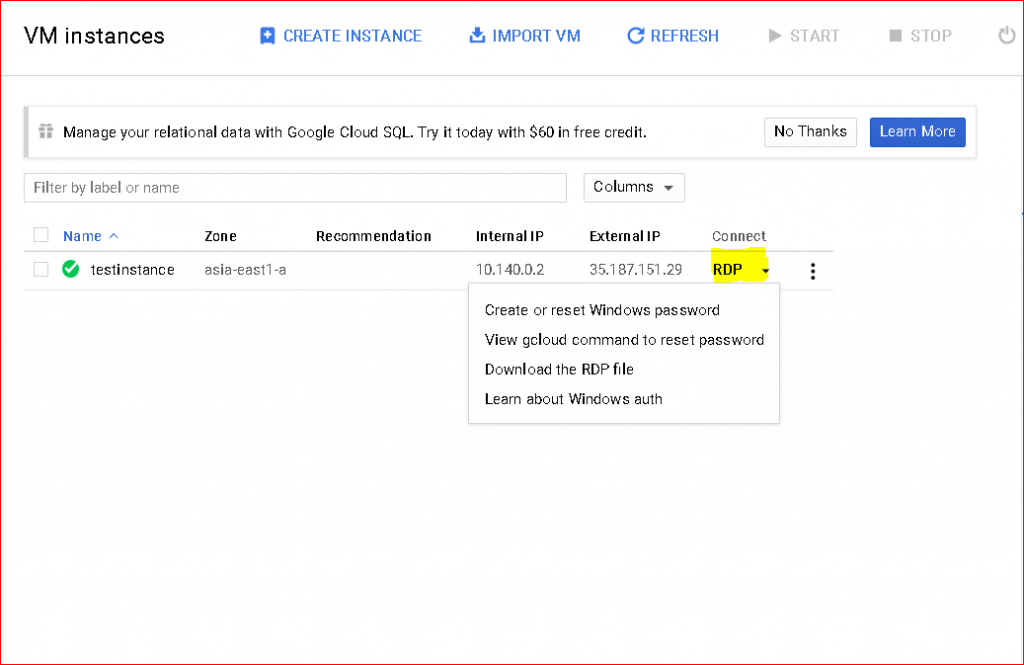Dismiss banner with No Thanks button
The height and width of the screenshot is (665, 1024).
click(810, 132)
